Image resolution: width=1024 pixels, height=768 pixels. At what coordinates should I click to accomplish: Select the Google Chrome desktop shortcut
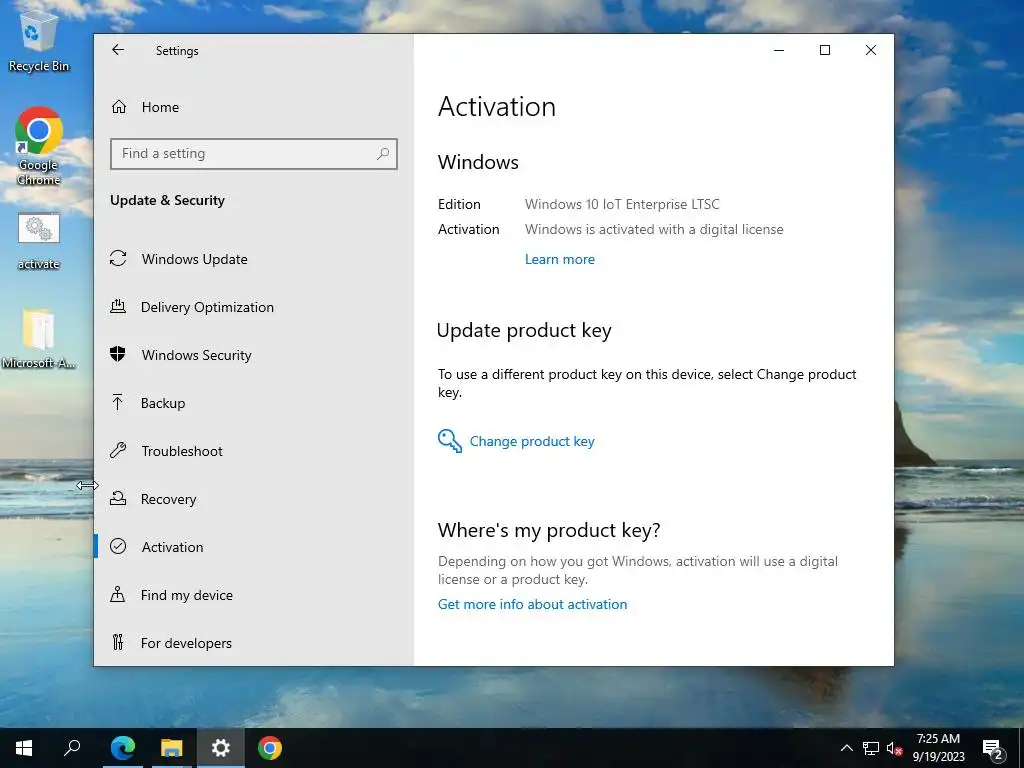[39, 146]
